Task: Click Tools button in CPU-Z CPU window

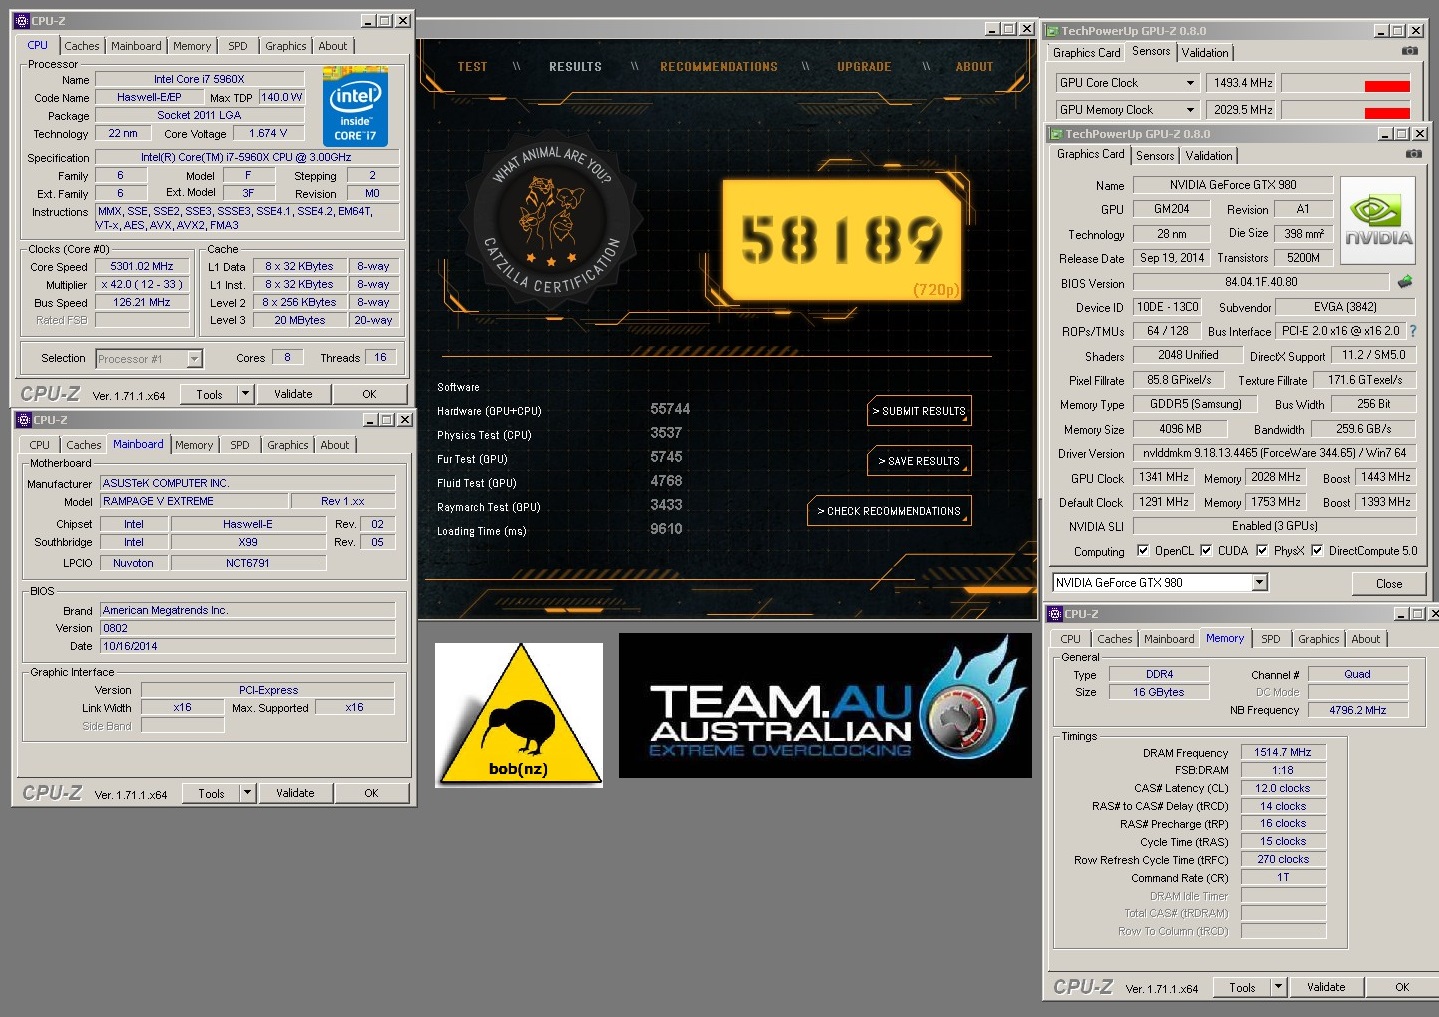Action: (209, 394)
